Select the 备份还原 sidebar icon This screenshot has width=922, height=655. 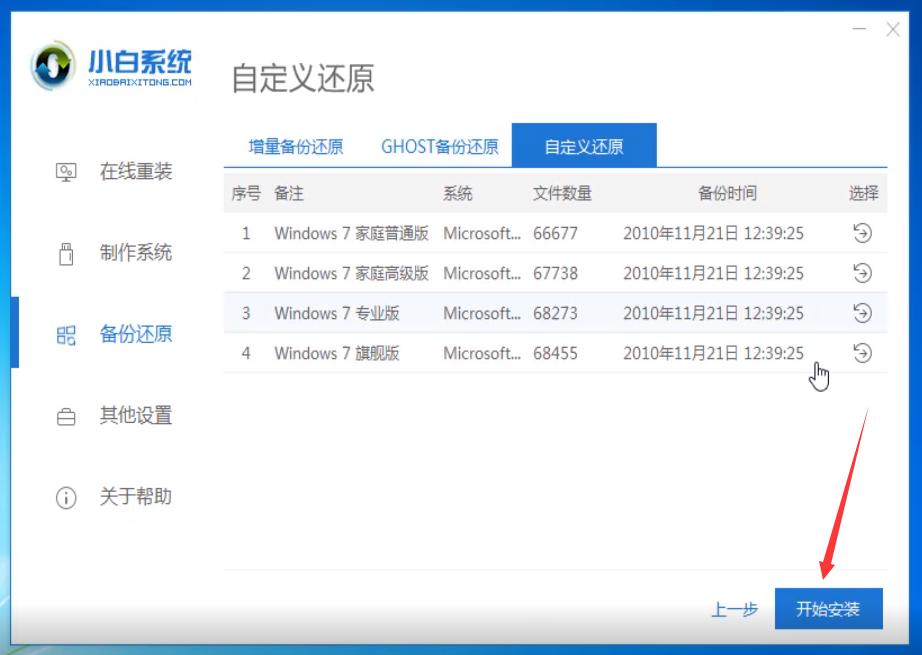tap(66, 334)
